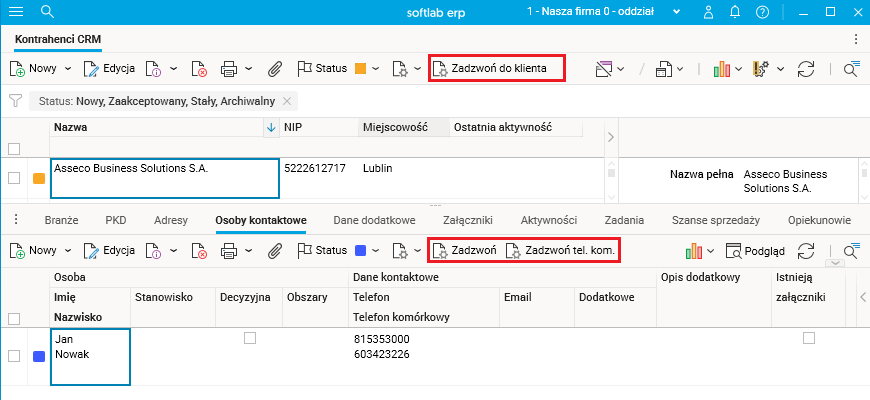Click the attachment paperclip in the top toolbar

coord(276,69)
